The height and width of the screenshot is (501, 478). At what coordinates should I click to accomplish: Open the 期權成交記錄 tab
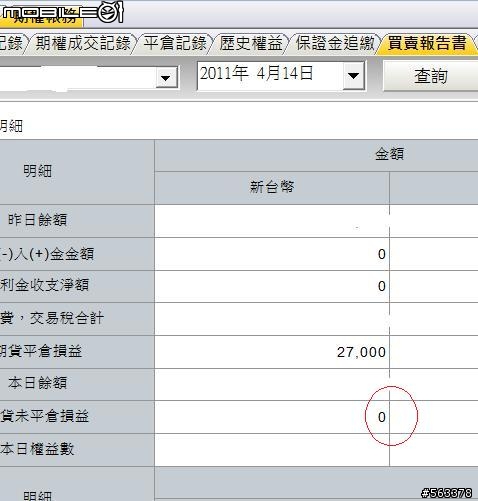(83, 43)
